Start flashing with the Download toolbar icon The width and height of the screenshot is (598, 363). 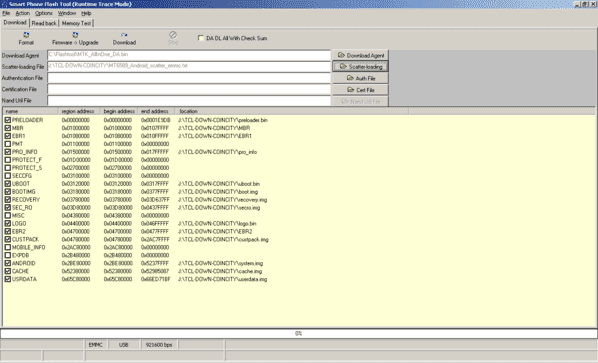click(x=124, y=38)
